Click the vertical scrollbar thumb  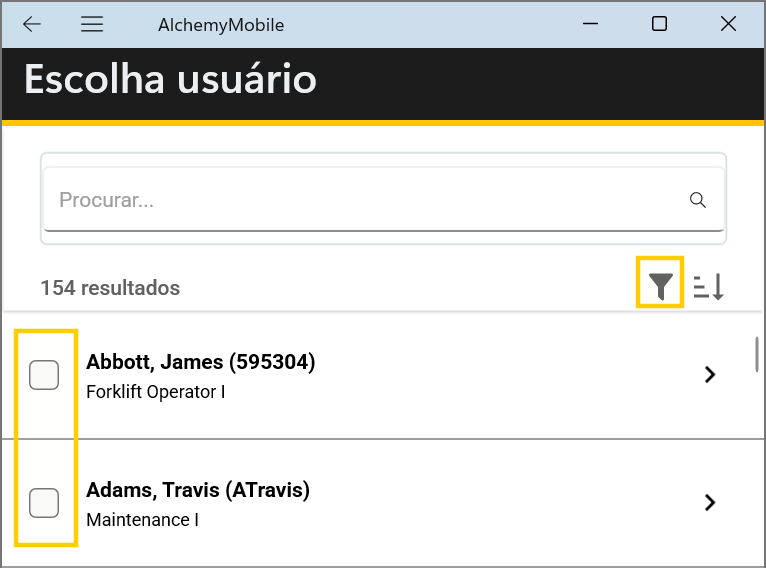click(757, 354)
